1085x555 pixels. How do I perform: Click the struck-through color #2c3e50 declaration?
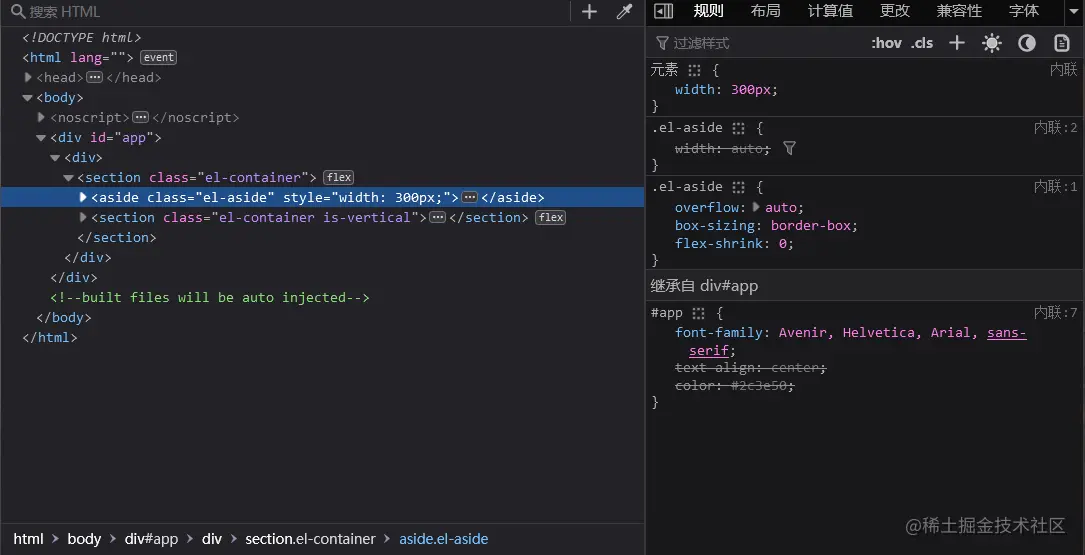pos(734,385)
